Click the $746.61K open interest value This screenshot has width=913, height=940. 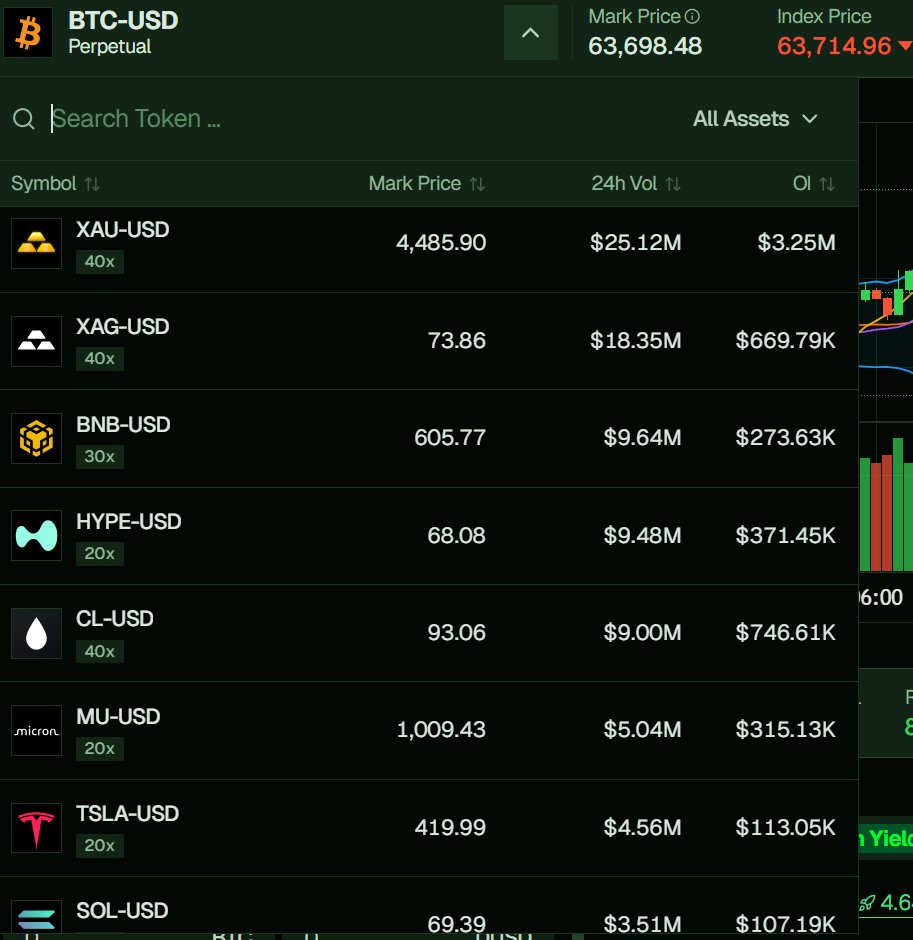785,632
